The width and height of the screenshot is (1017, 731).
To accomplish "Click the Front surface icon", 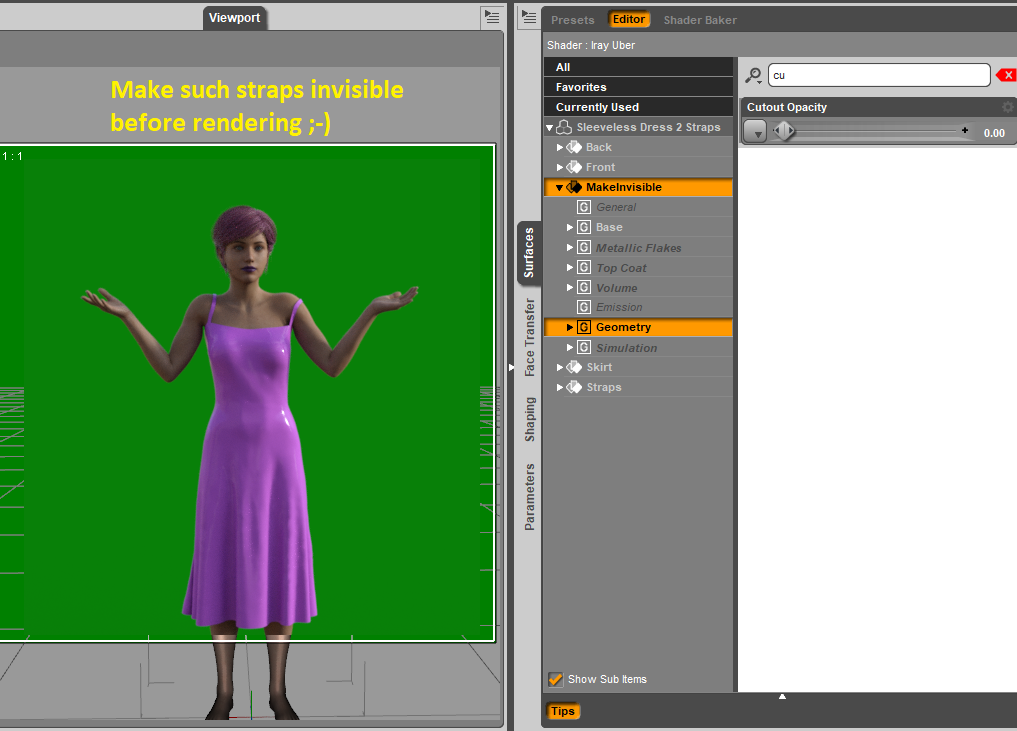I will click(575, 167).
